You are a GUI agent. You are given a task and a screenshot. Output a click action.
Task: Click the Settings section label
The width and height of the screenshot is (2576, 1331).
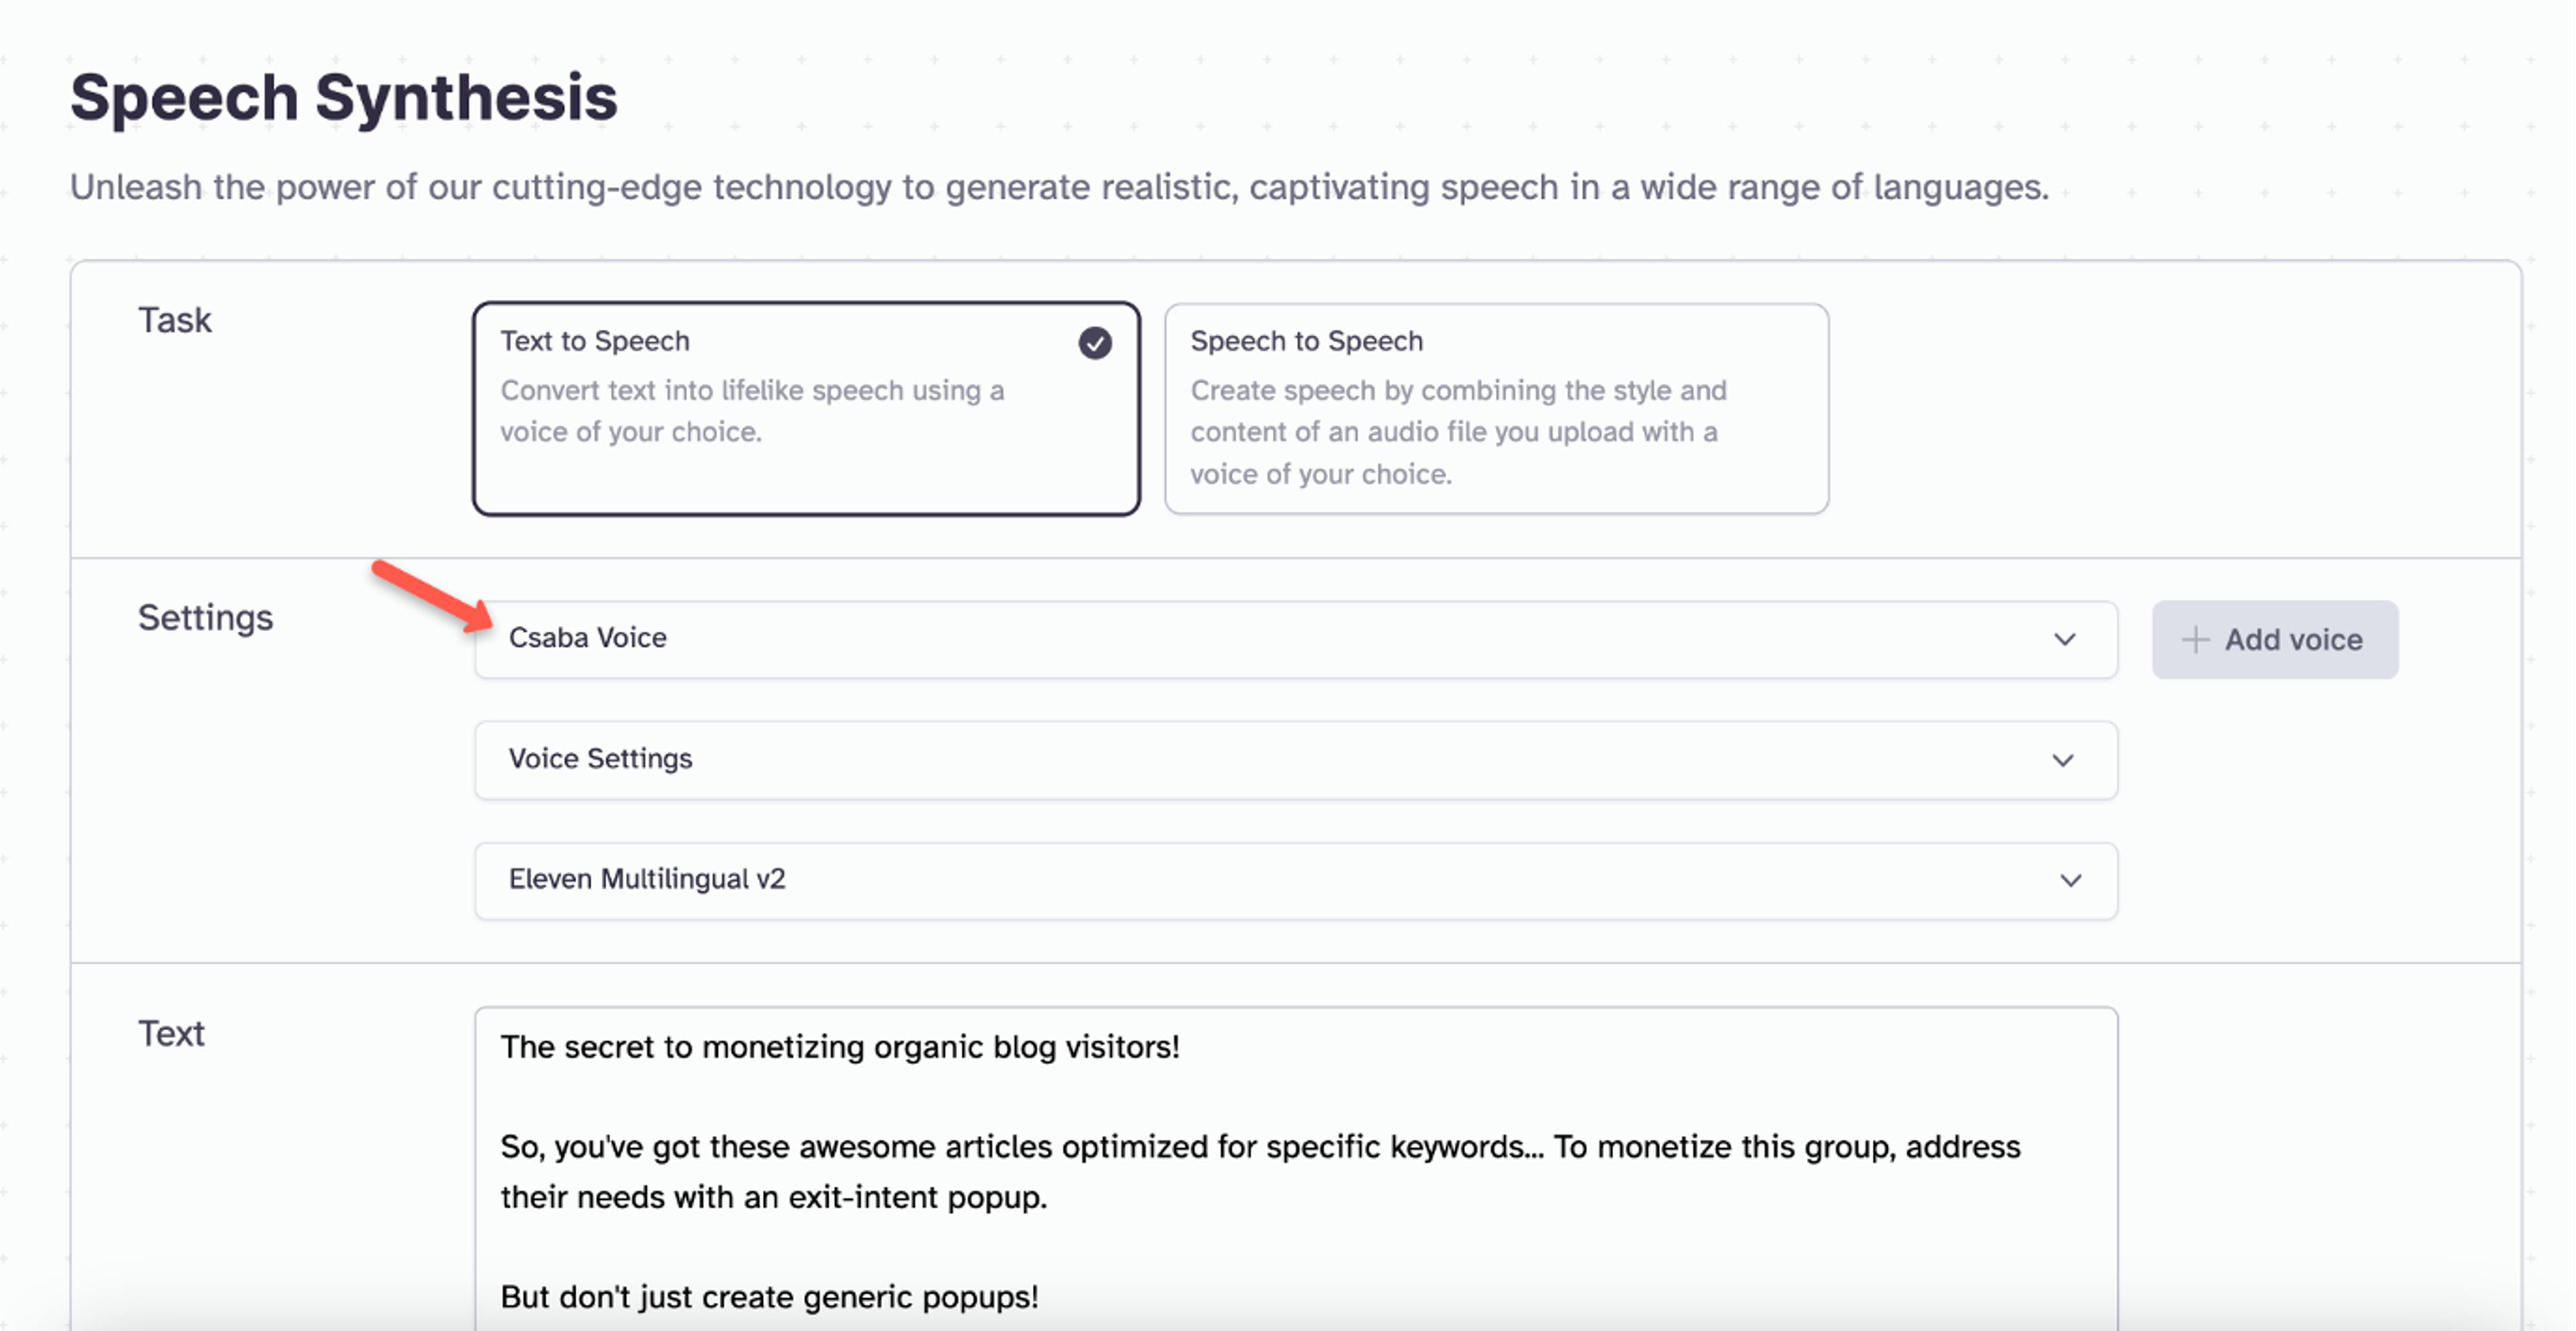(206, 618)
